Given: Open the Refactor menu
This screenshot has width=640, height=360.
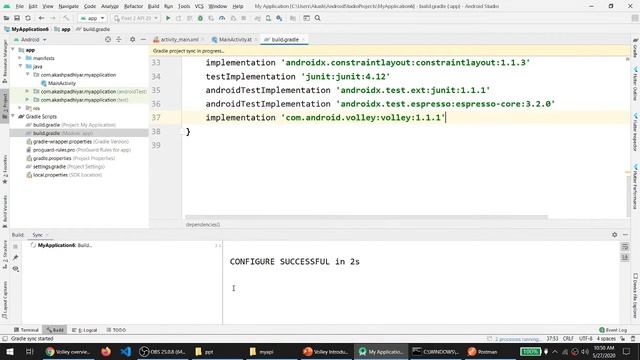Looking at the screenshot, I should coord(133,6).
